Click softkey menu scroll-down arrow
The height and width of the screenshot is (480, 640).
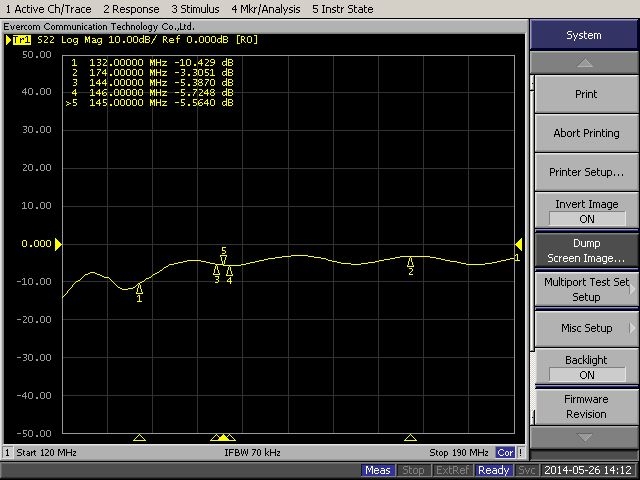[584, 438]
